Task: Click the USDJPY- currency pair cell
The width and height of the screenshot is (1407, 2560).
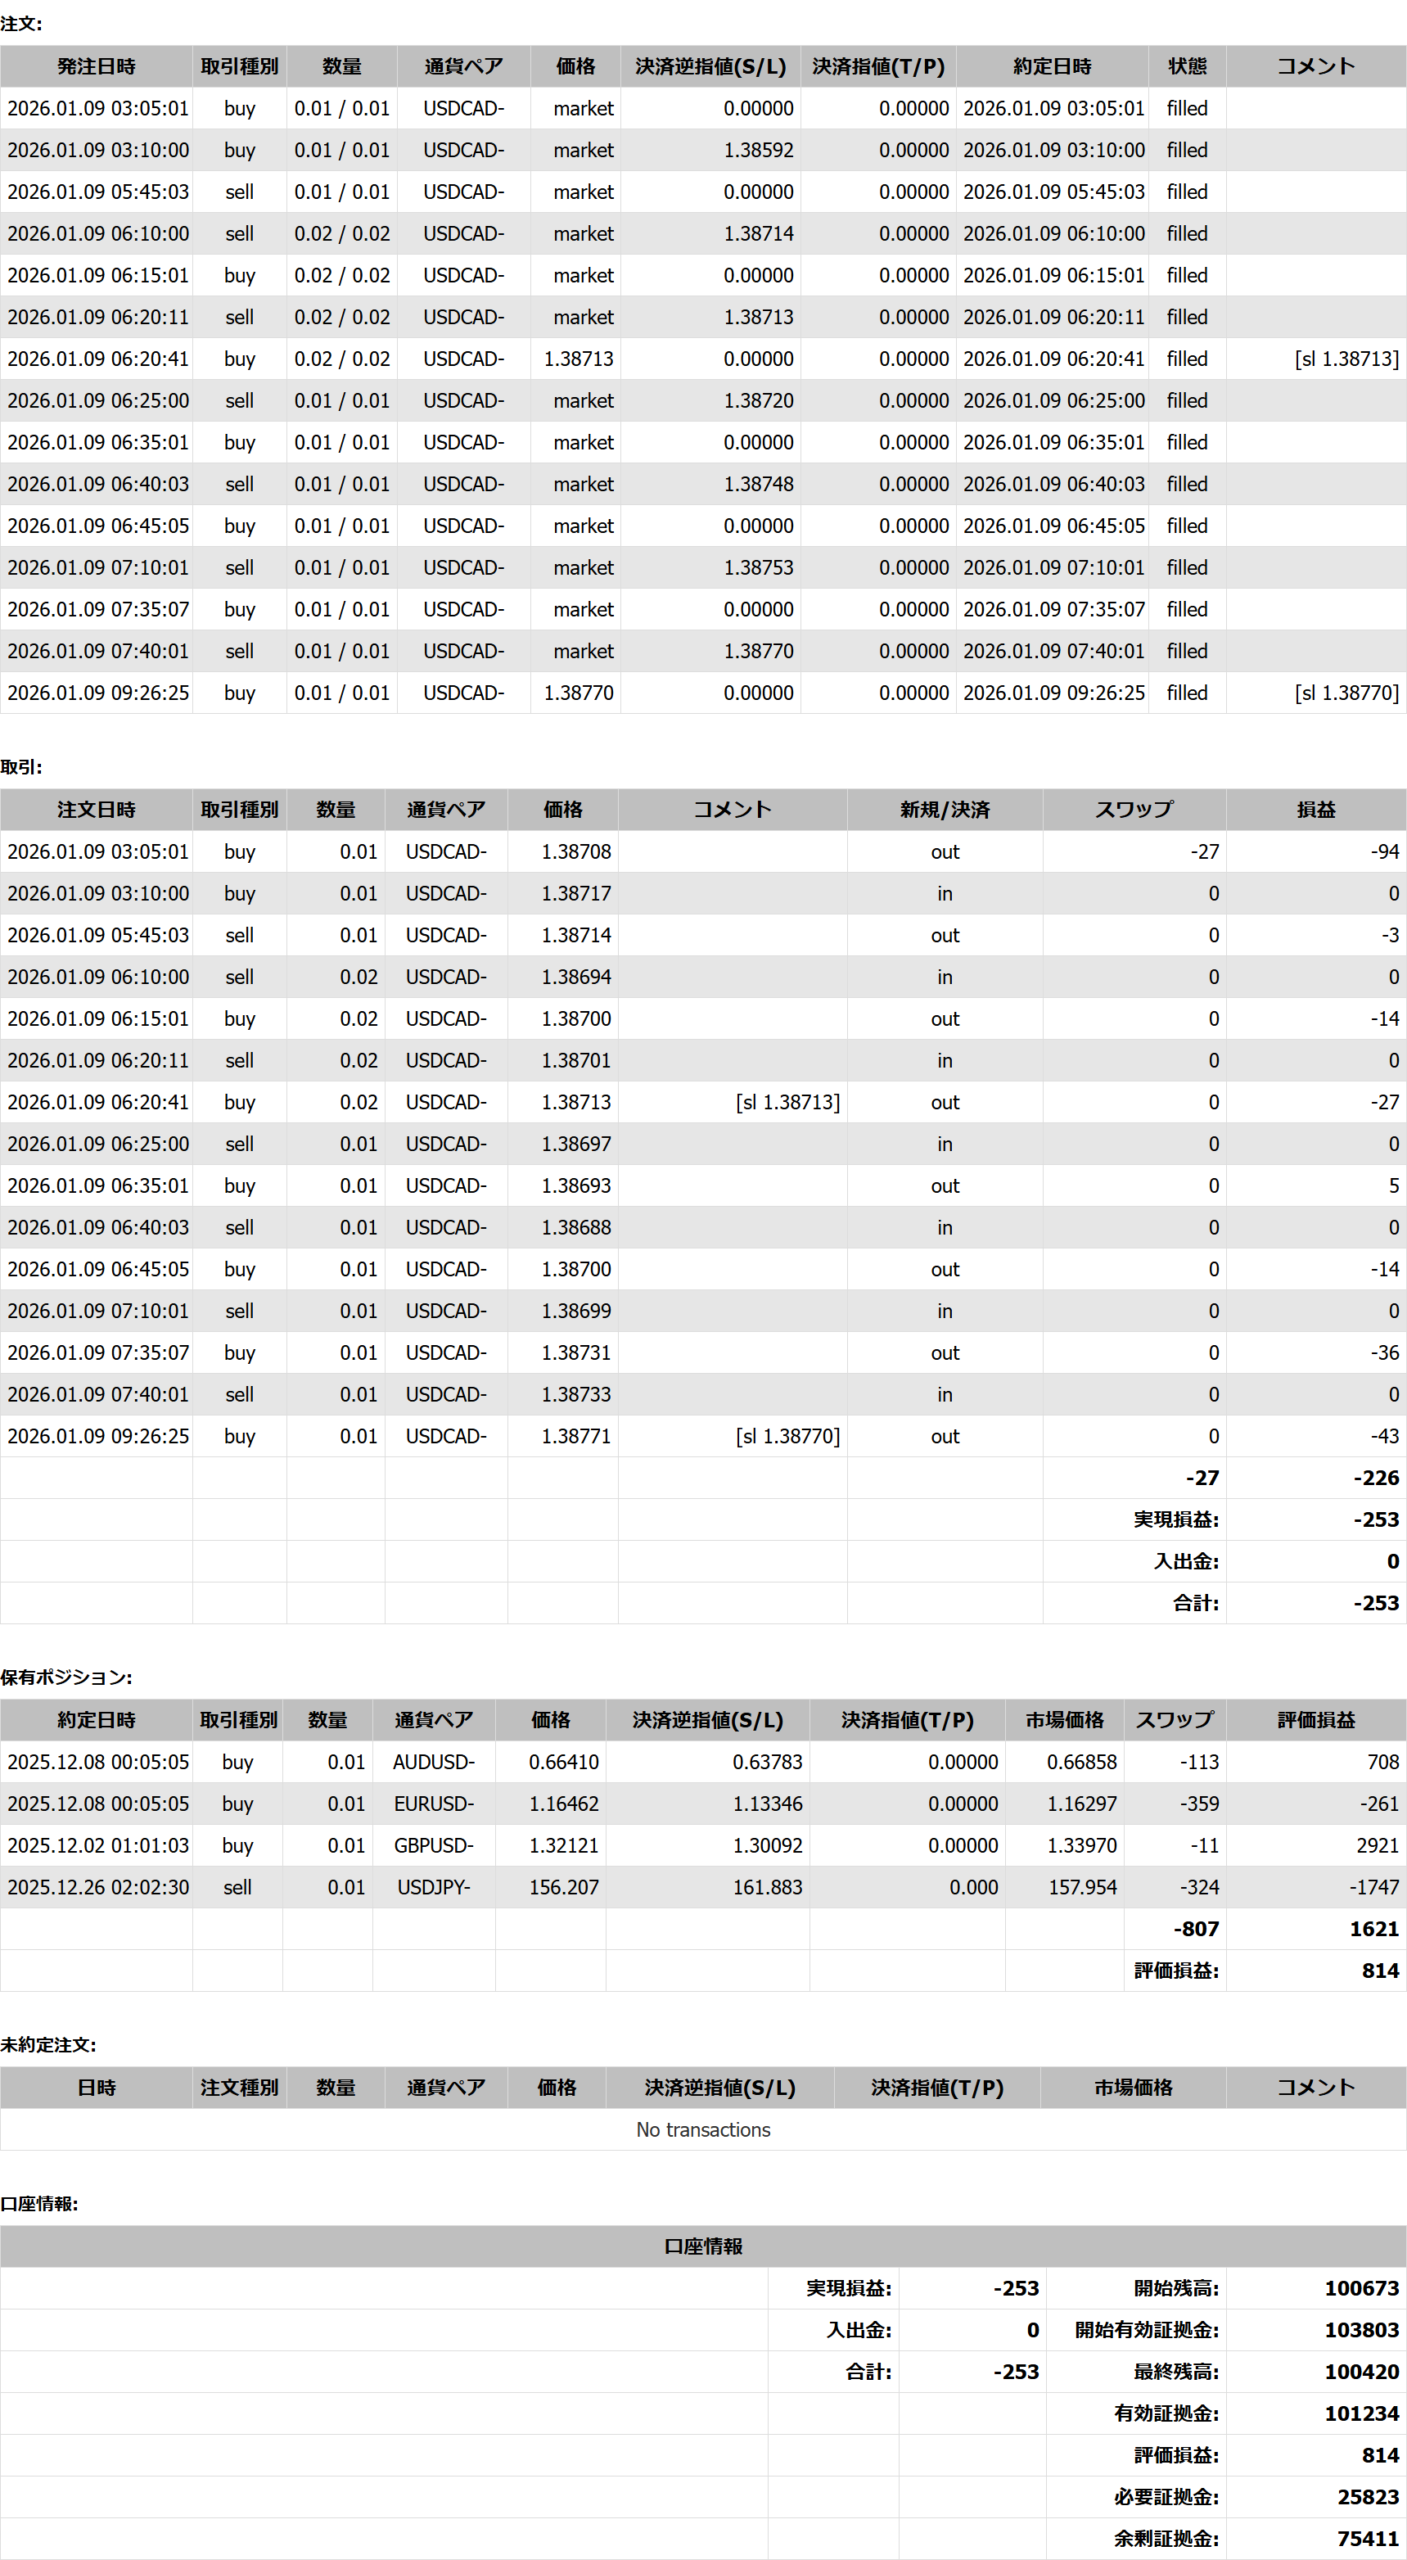Action: [x=433, y=1887]
